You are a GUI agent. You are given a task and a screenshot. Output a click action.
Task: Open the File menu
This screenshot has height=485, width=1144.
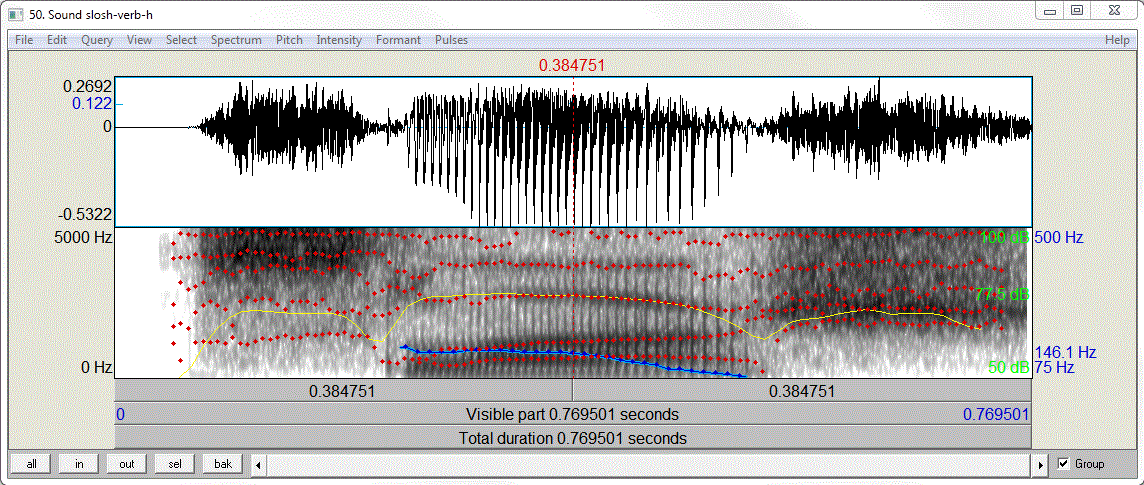[x=24, y=40]
